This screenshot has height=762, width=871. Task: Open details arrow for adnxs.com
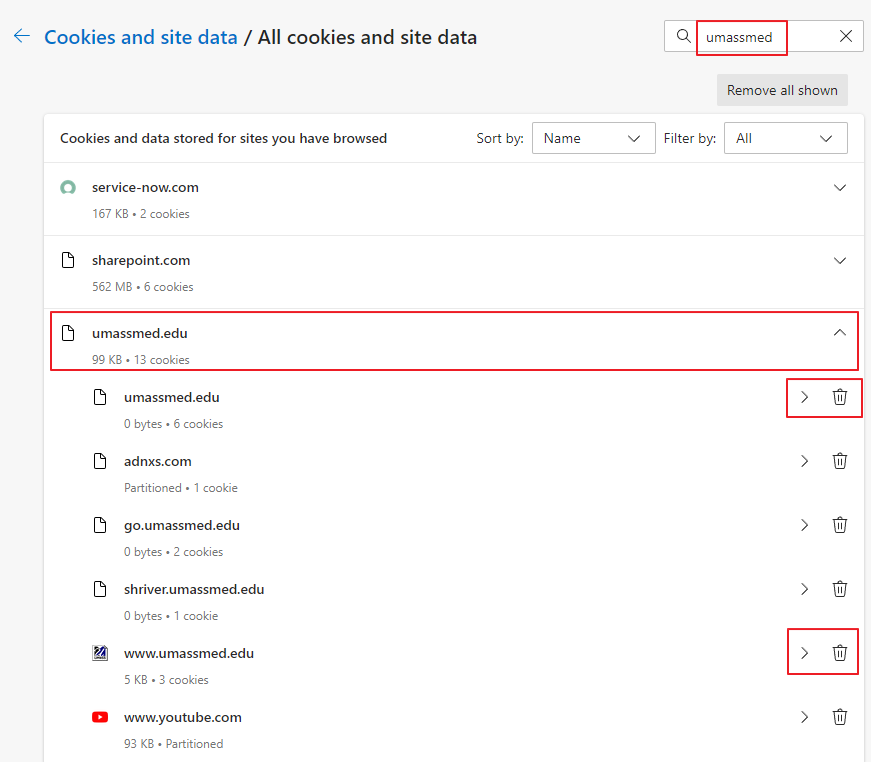pos(804,461)
